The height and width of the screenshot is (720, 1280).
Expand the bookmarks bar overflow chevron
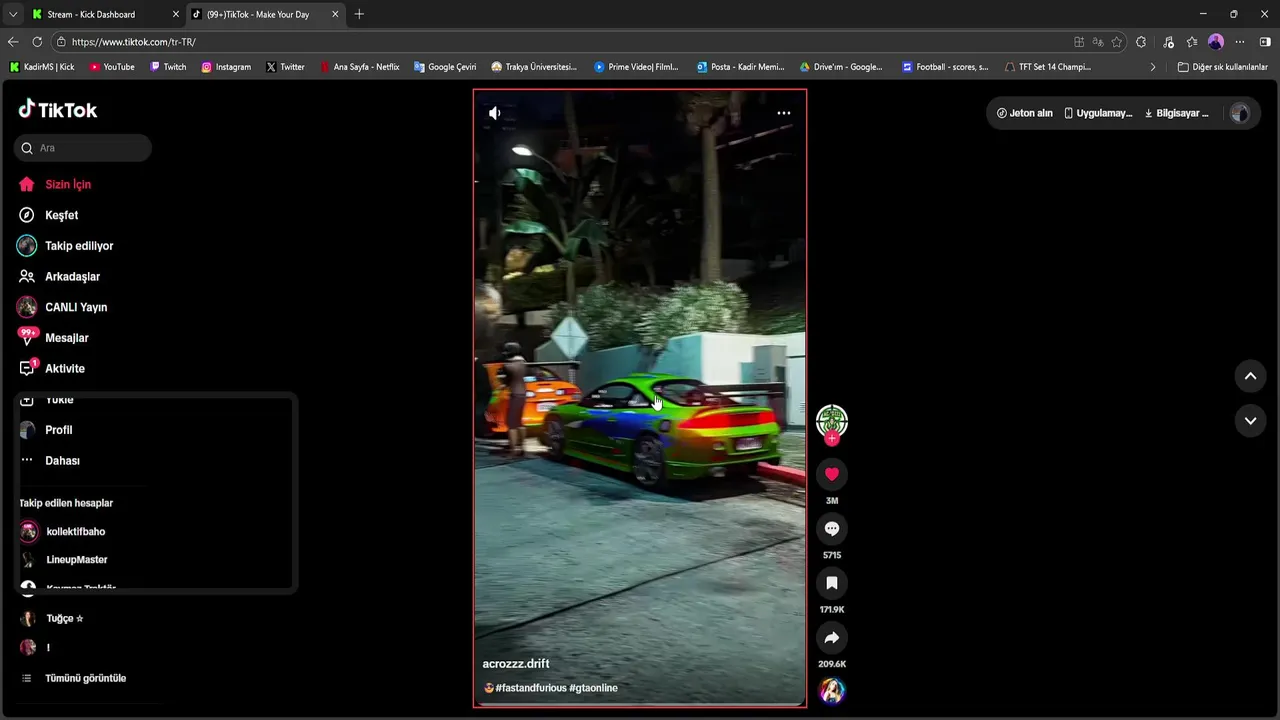tap(1152, 67)
